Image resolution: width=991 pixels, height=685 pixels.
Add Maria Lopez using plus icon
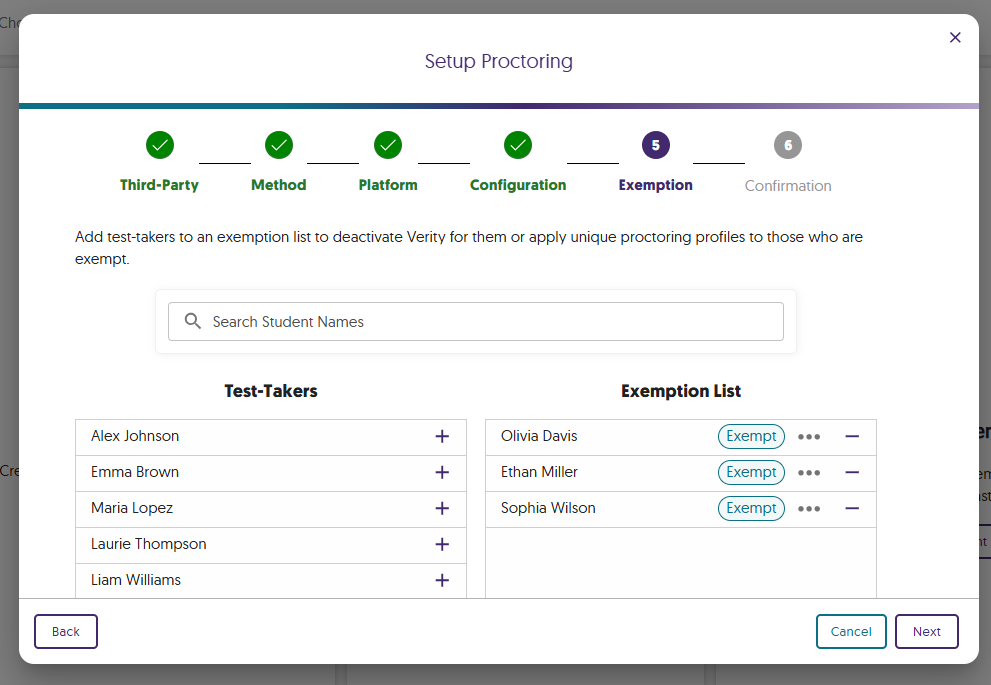442,509
